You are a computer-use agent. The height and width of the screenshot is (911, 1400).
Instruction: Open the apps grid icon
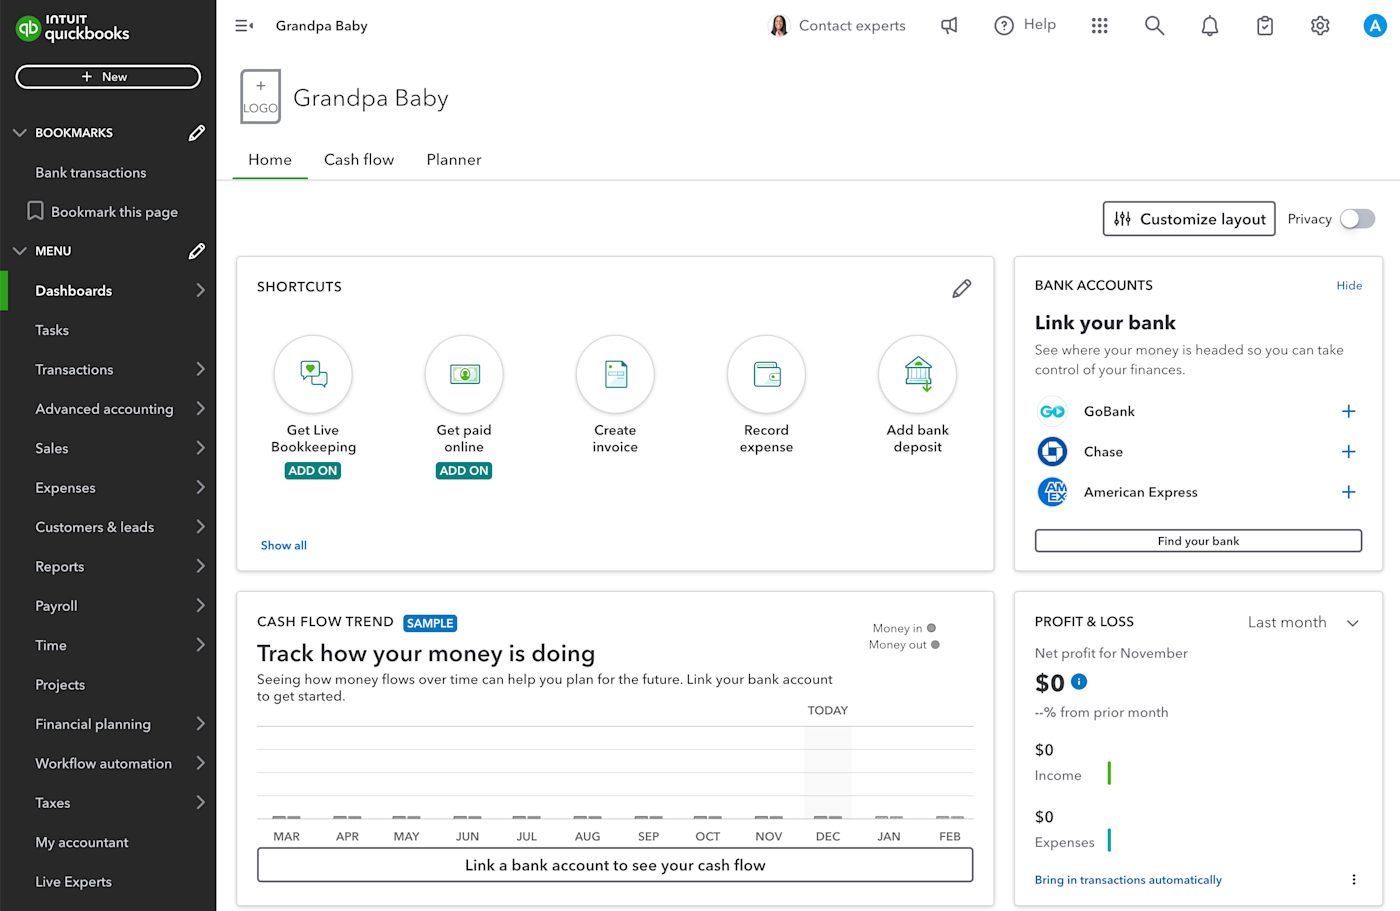(1100, 26)
